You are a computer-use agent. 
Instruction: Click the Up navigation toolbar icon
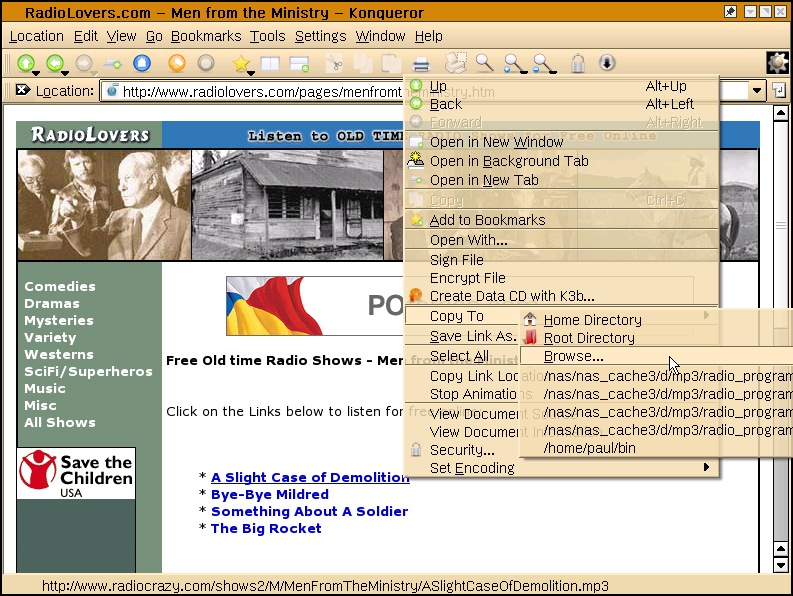[25, 63]
